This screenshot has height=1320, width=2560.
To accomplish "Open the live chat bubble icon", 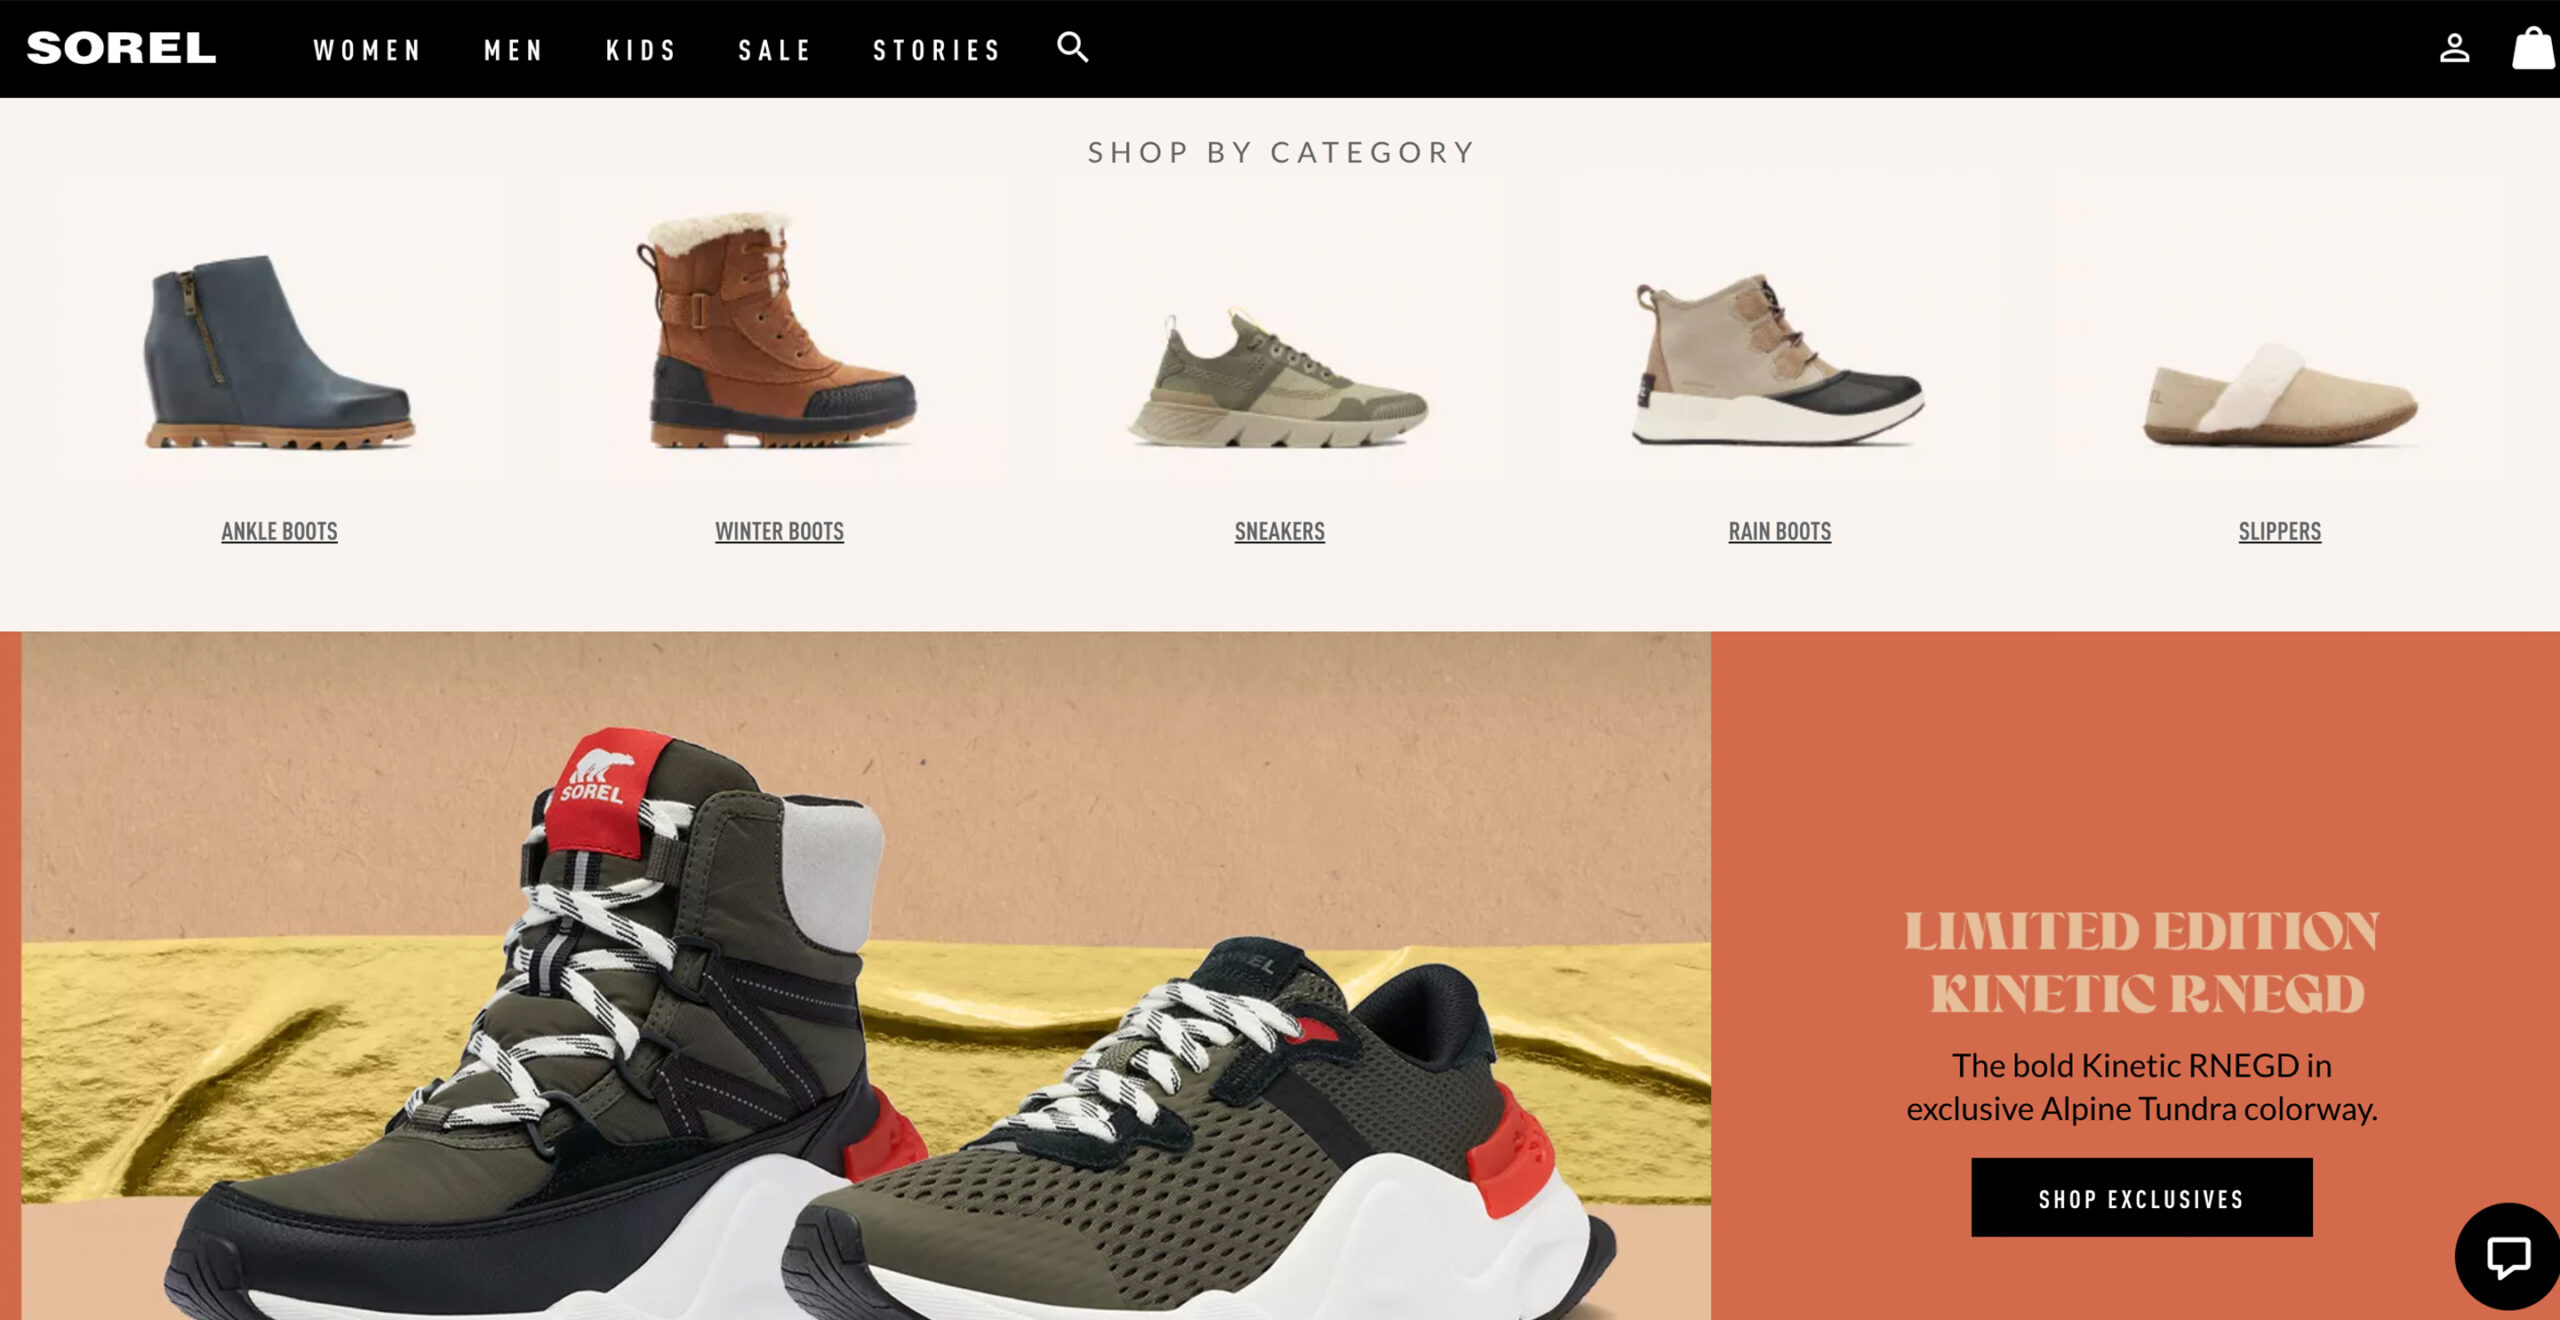I will (x=2508, y=1257).
